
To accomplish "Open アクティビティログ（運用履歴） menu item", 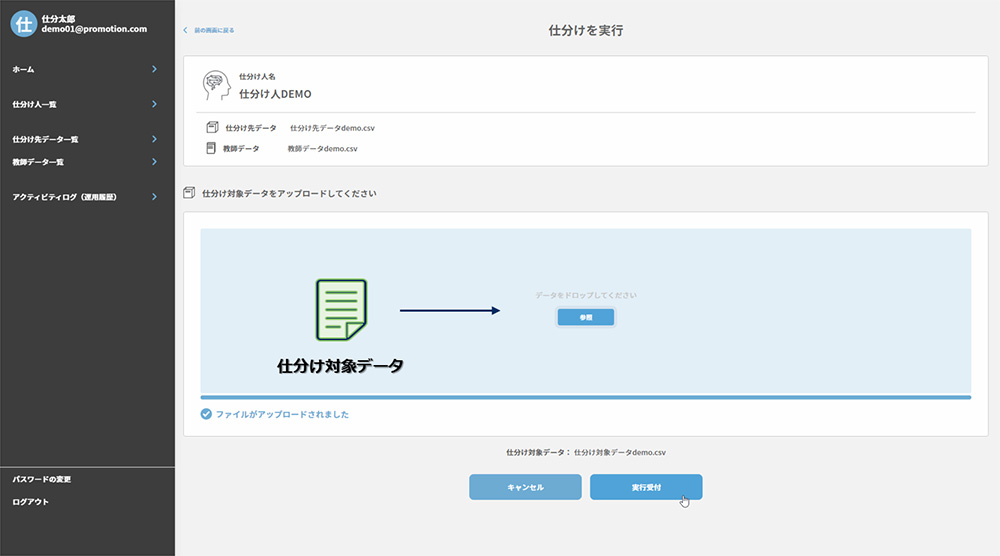I will [x=64, y=197].
